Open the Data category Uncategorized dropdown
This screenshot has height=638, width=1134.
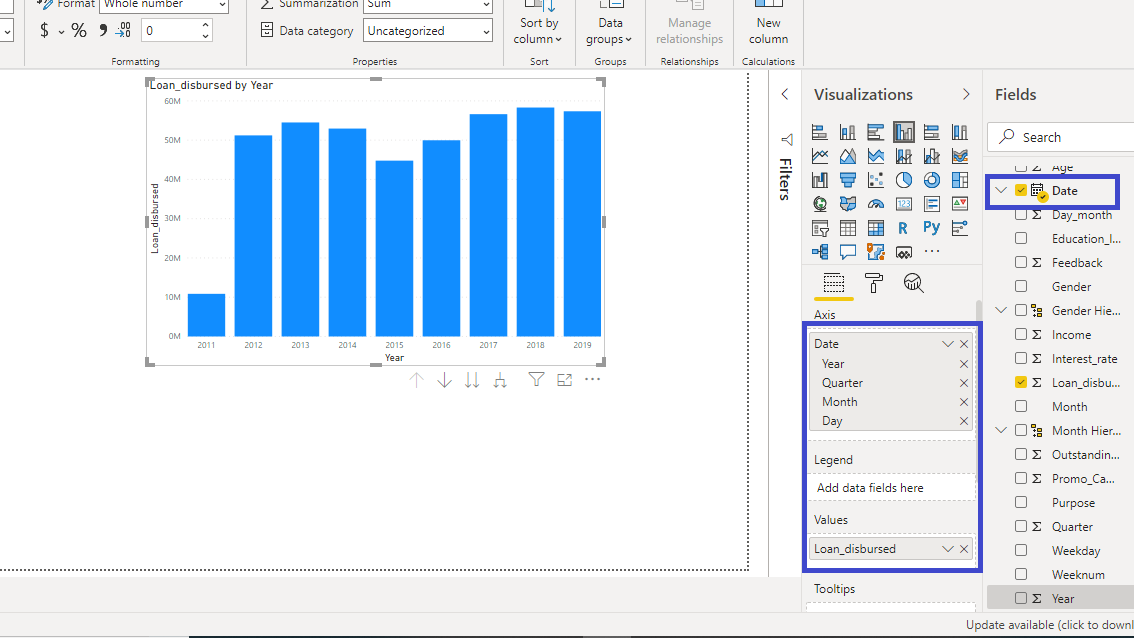point(427,30)
